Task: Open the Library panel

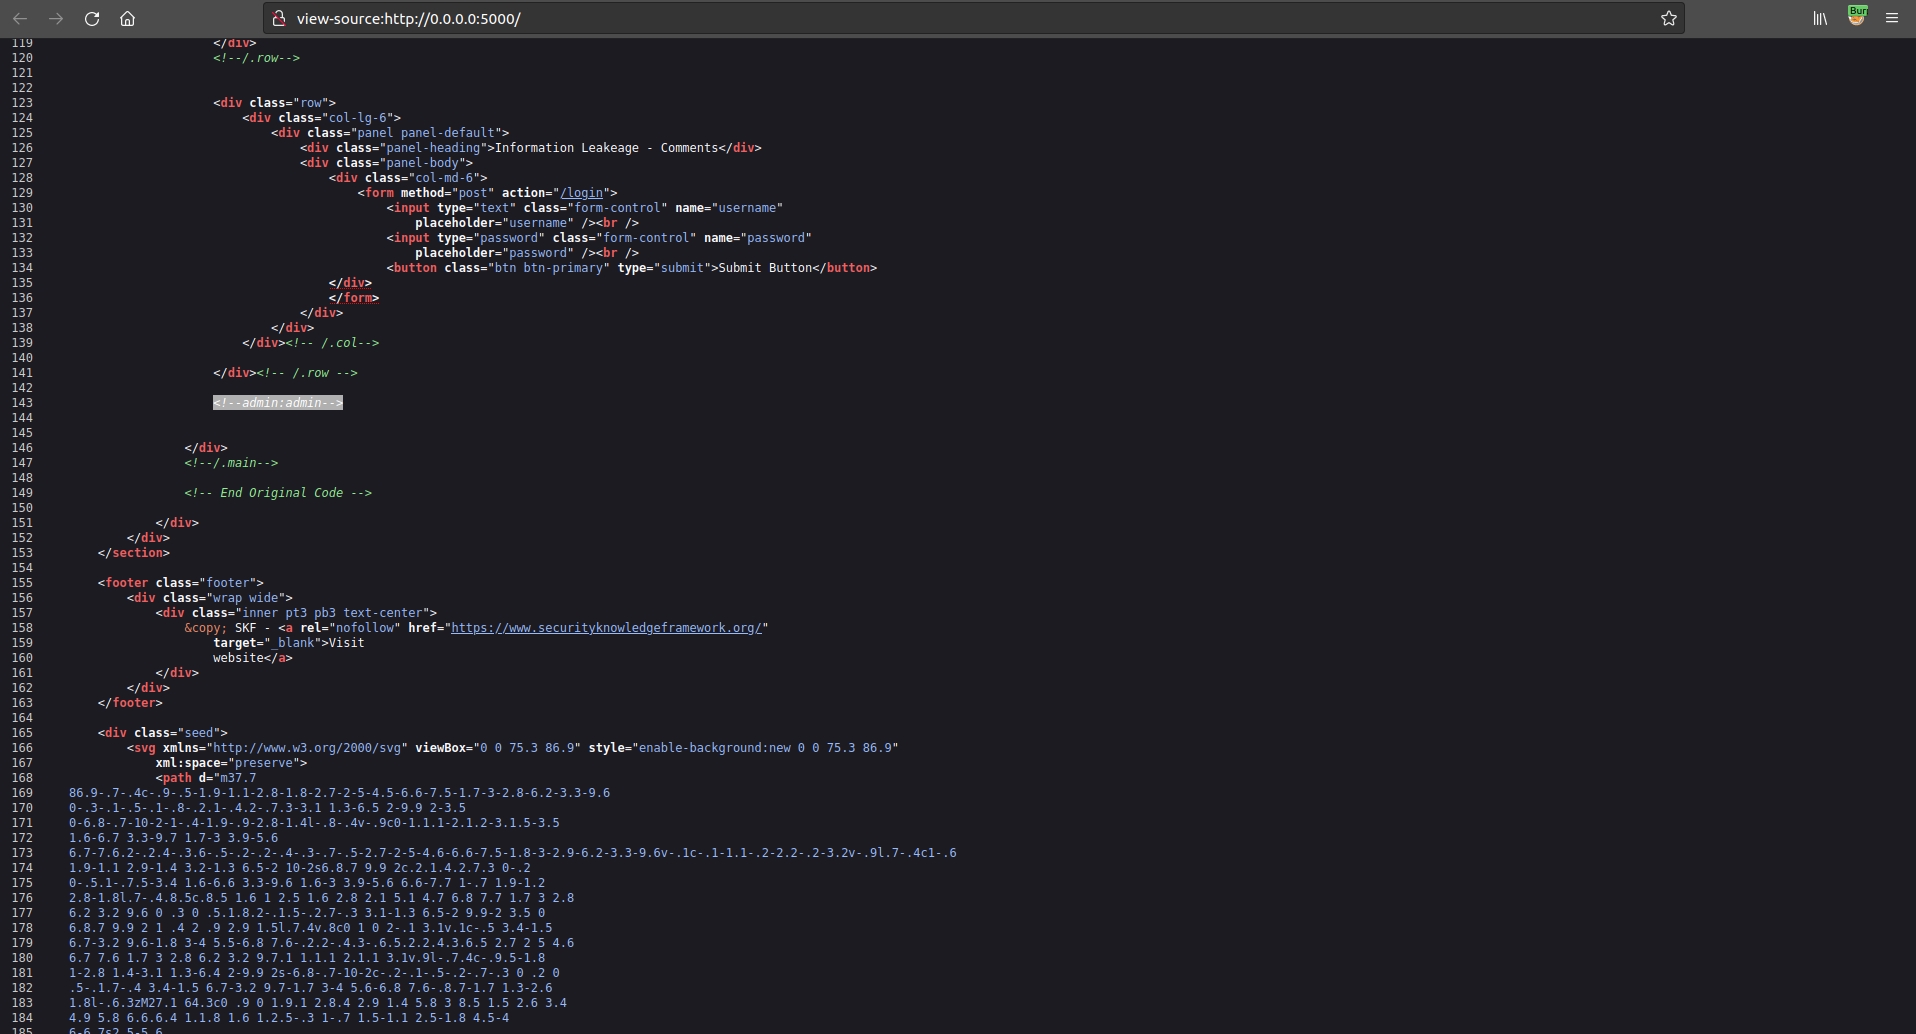Action: click(x=1821, y=19)
